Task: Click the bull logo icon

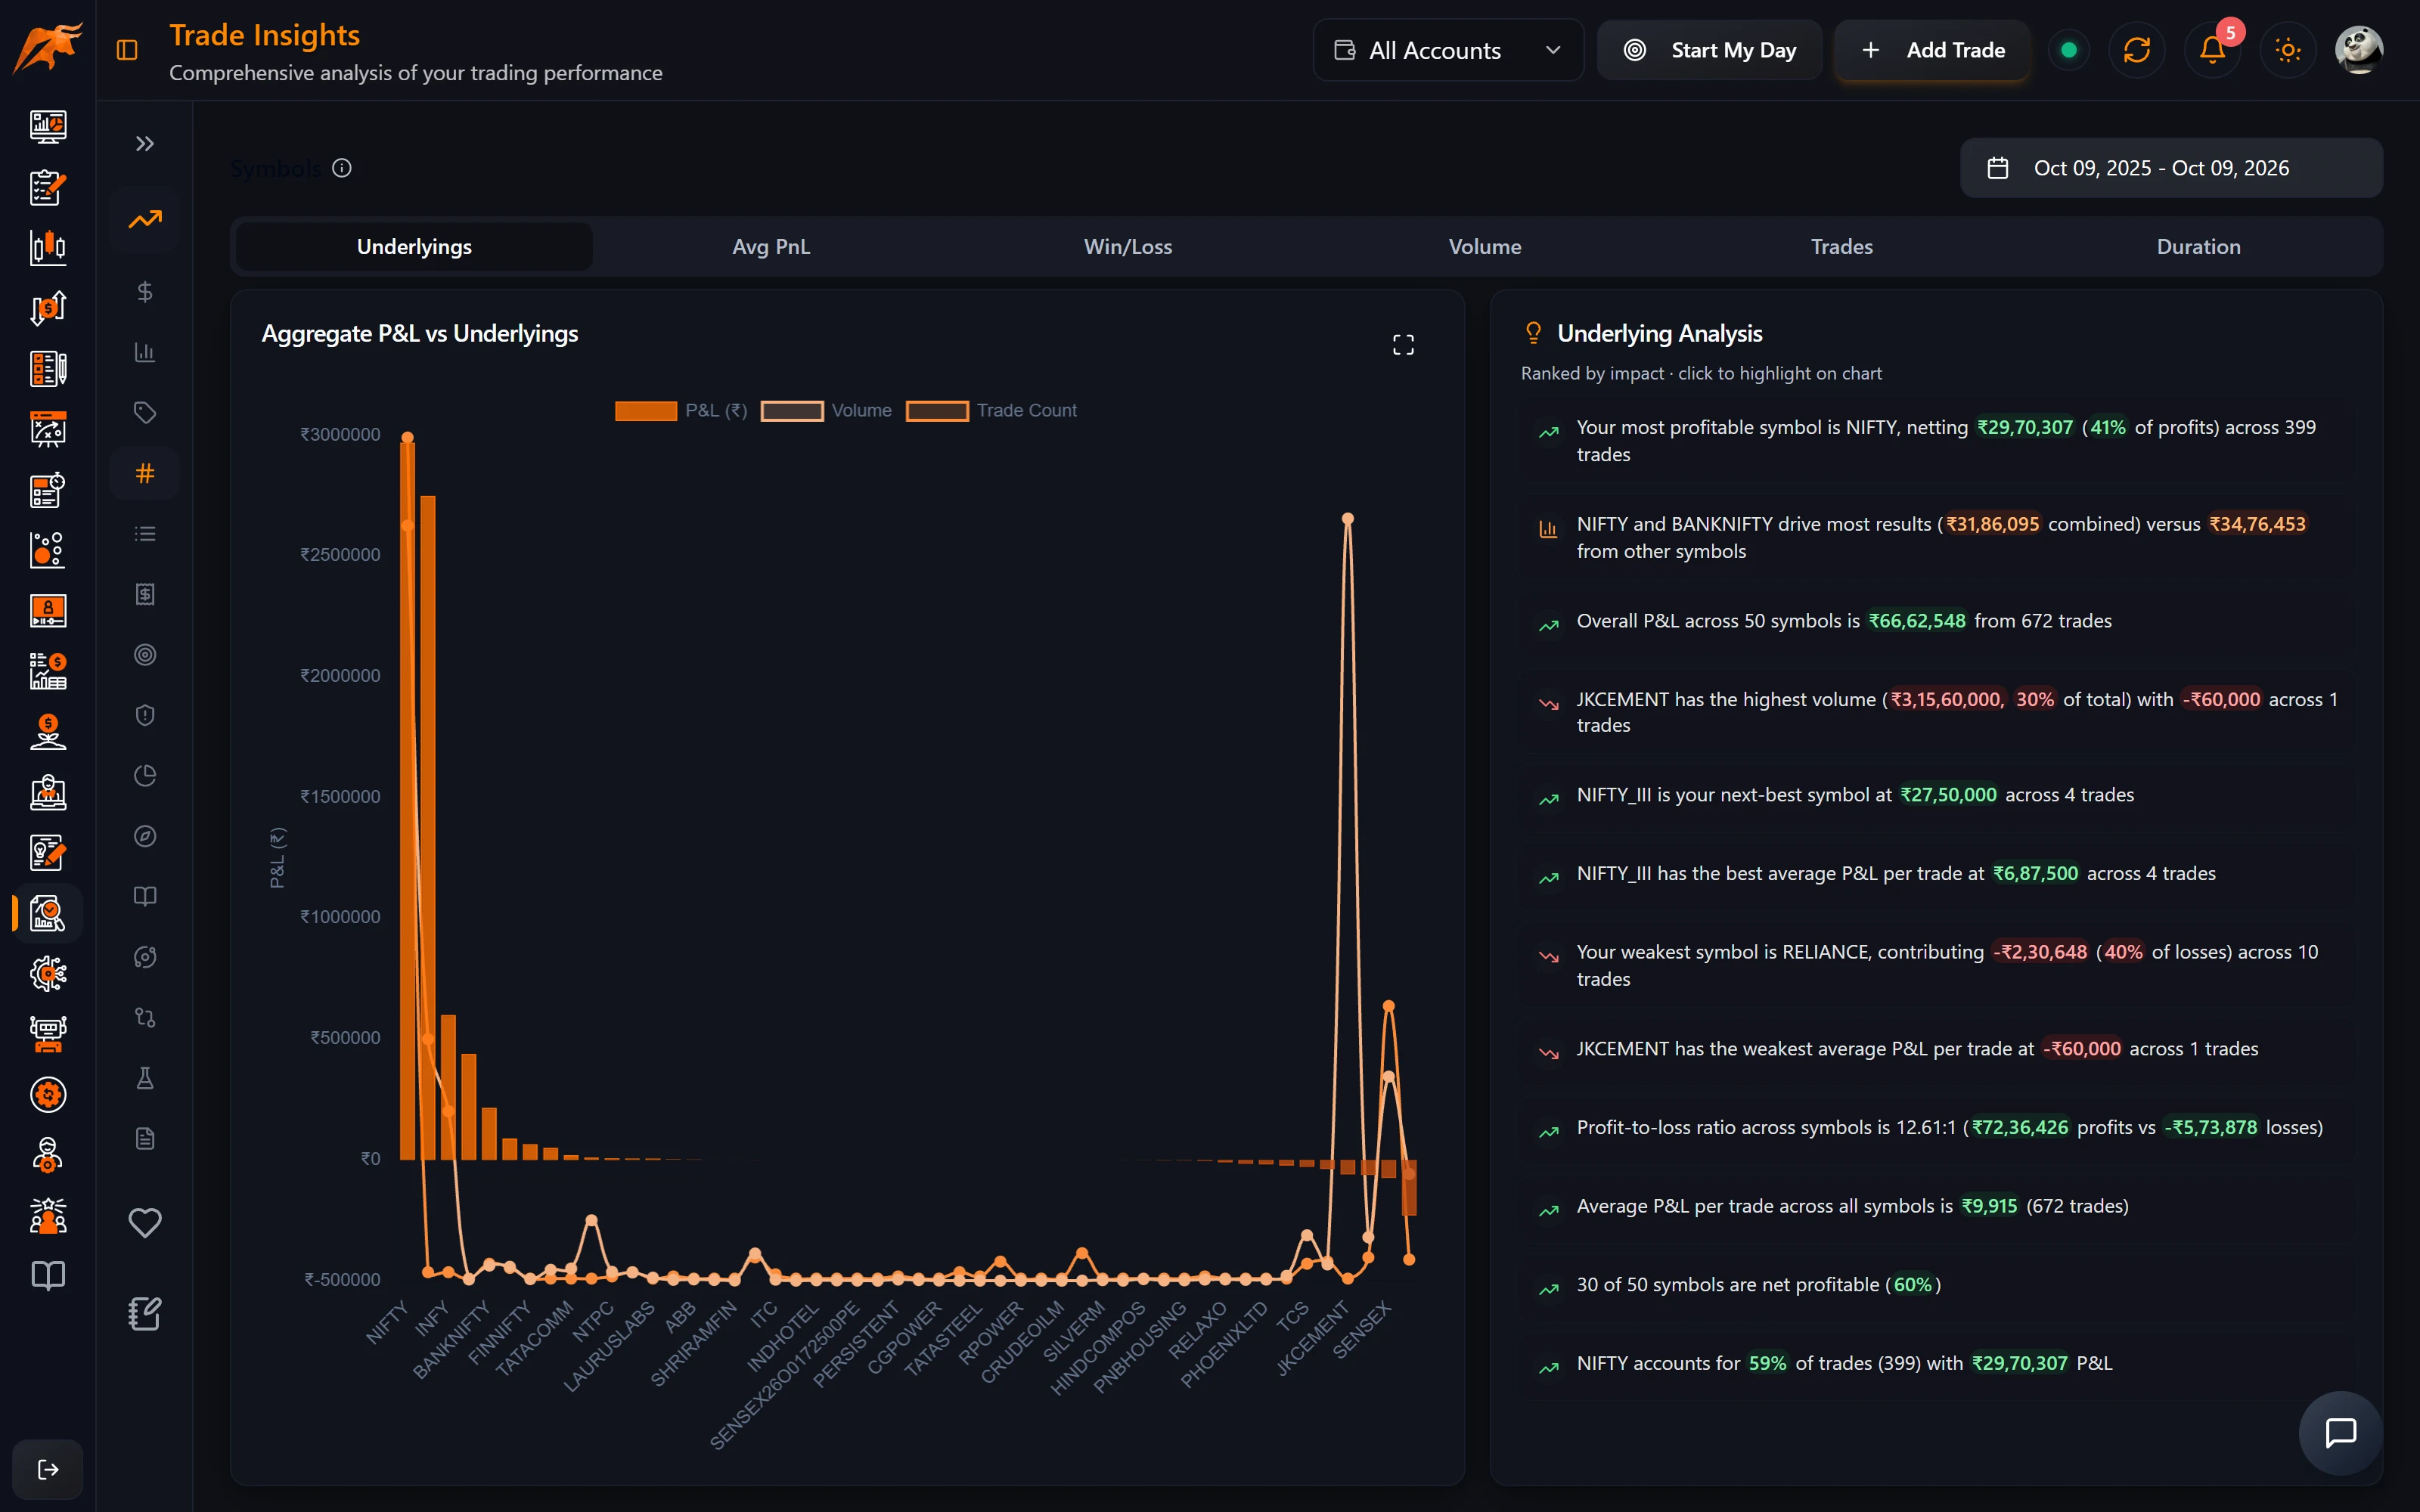Action: coord(47,48)
